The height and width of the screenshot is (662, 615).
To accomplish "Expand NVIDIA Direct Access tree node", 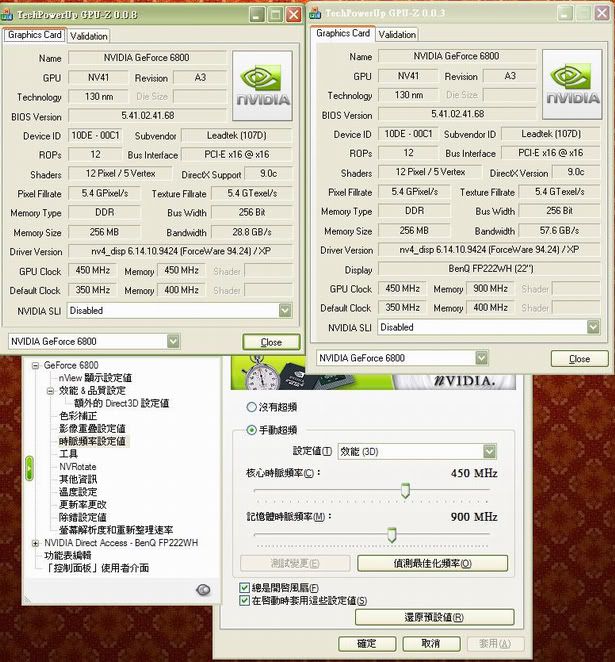I will 35,543.
